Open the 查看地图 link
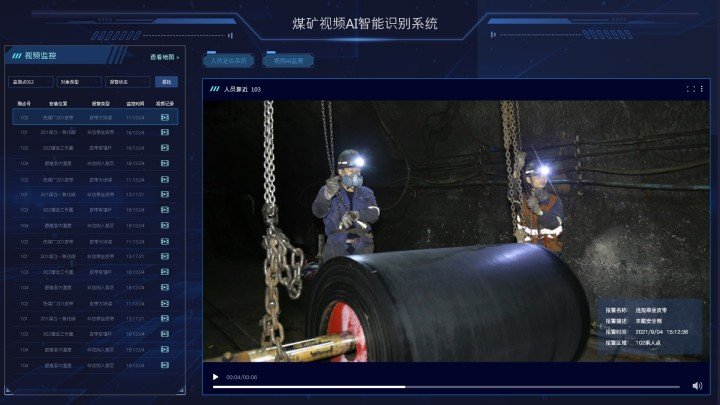 (165, 57)
